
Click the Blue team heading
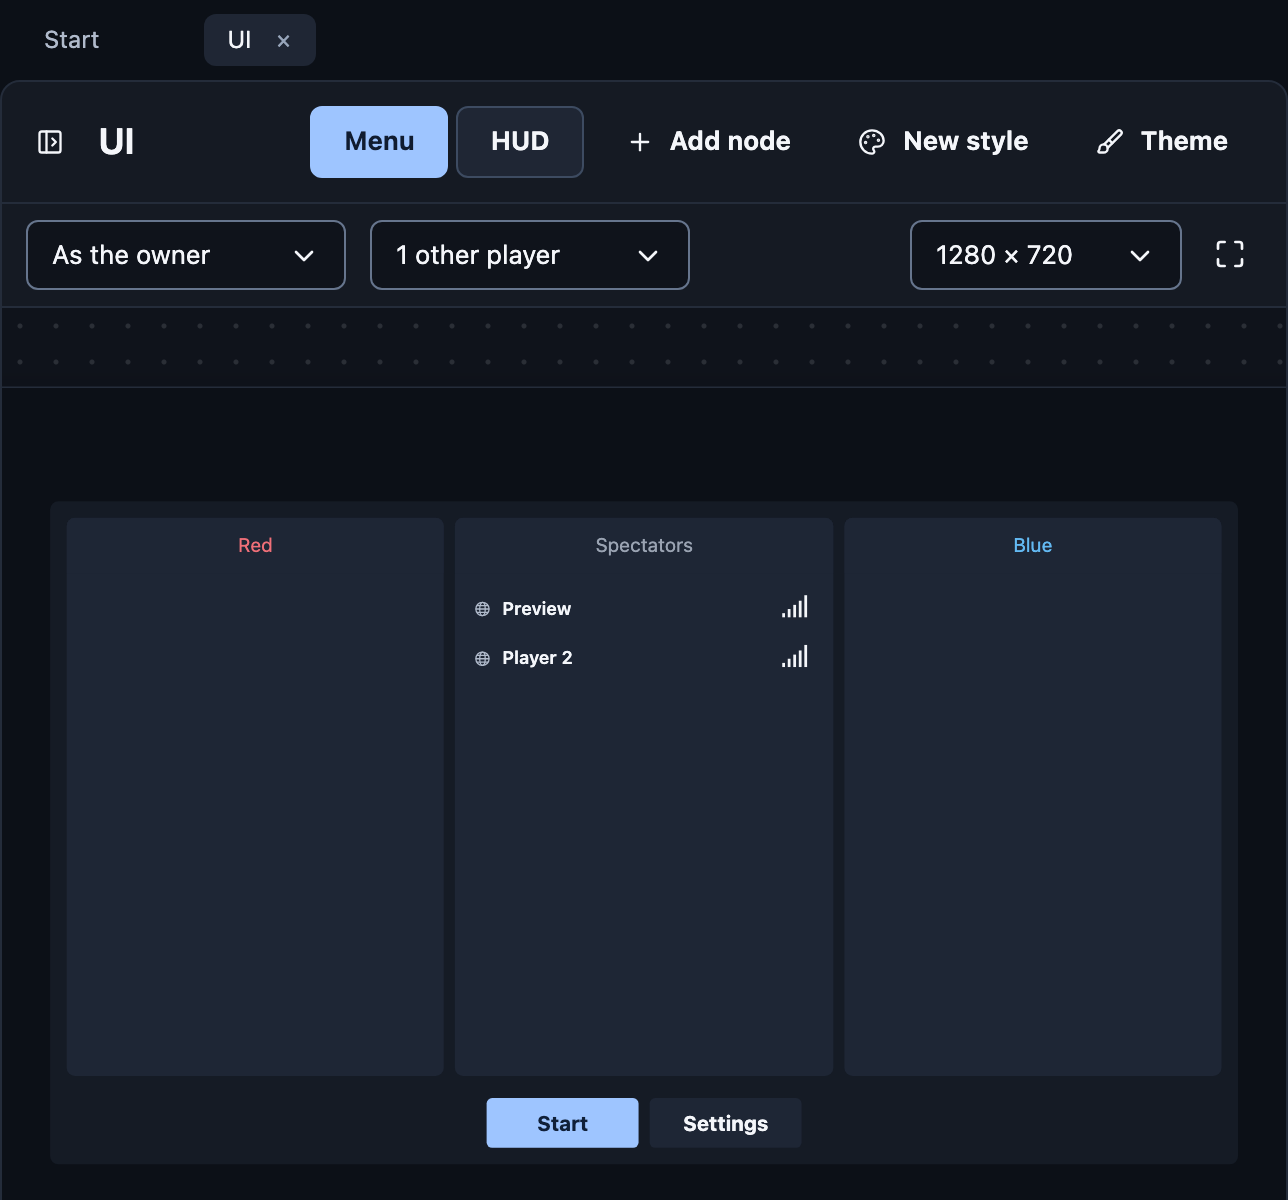coord(1033,545)
